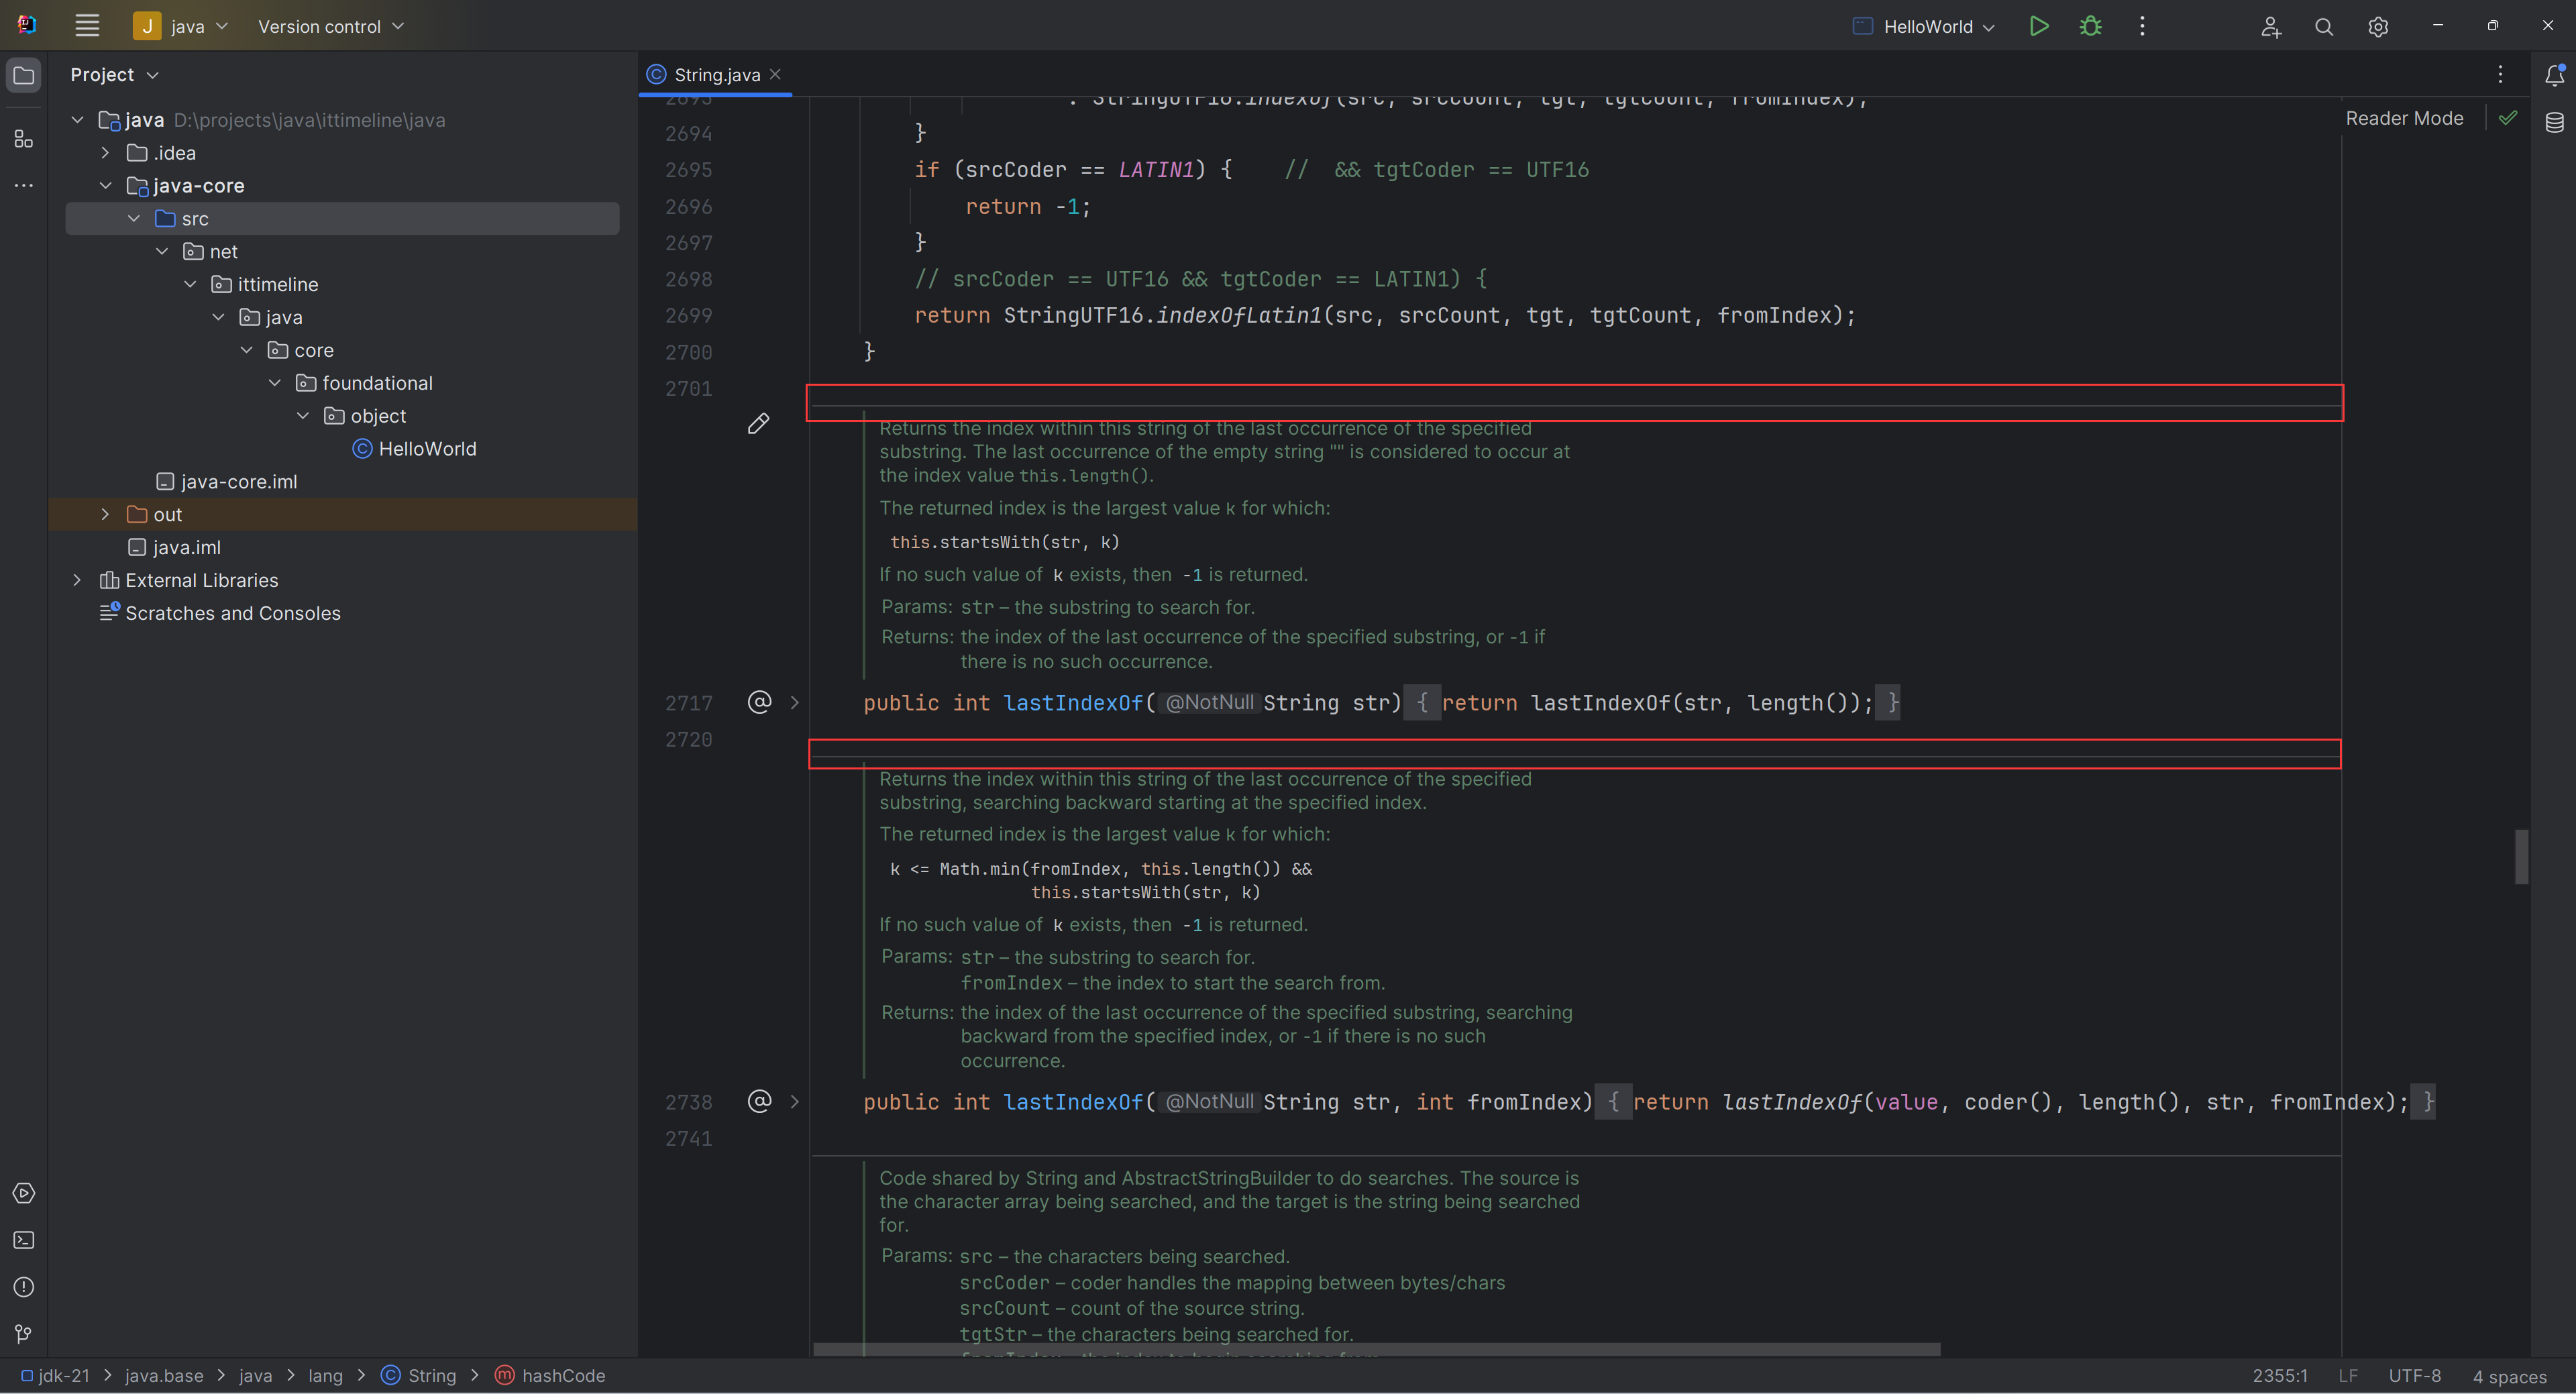Click the String class breadcrumb

pos(419,1375)
